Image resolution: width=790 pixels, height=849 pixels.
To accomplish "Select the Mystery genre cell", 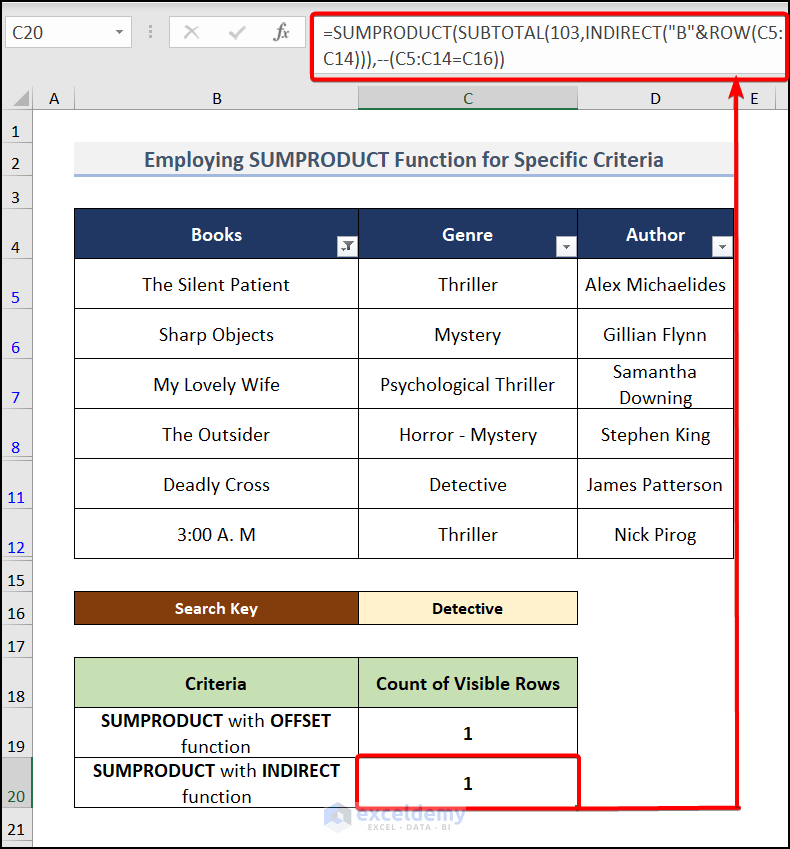I will tap(468, 334).
